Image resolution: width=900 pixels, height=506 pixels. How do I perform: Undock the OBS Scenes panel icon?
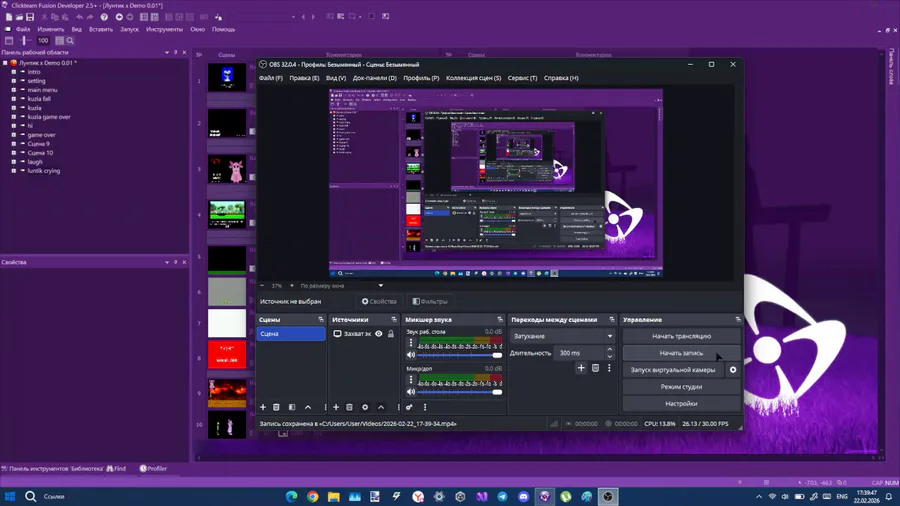(321, 320)
